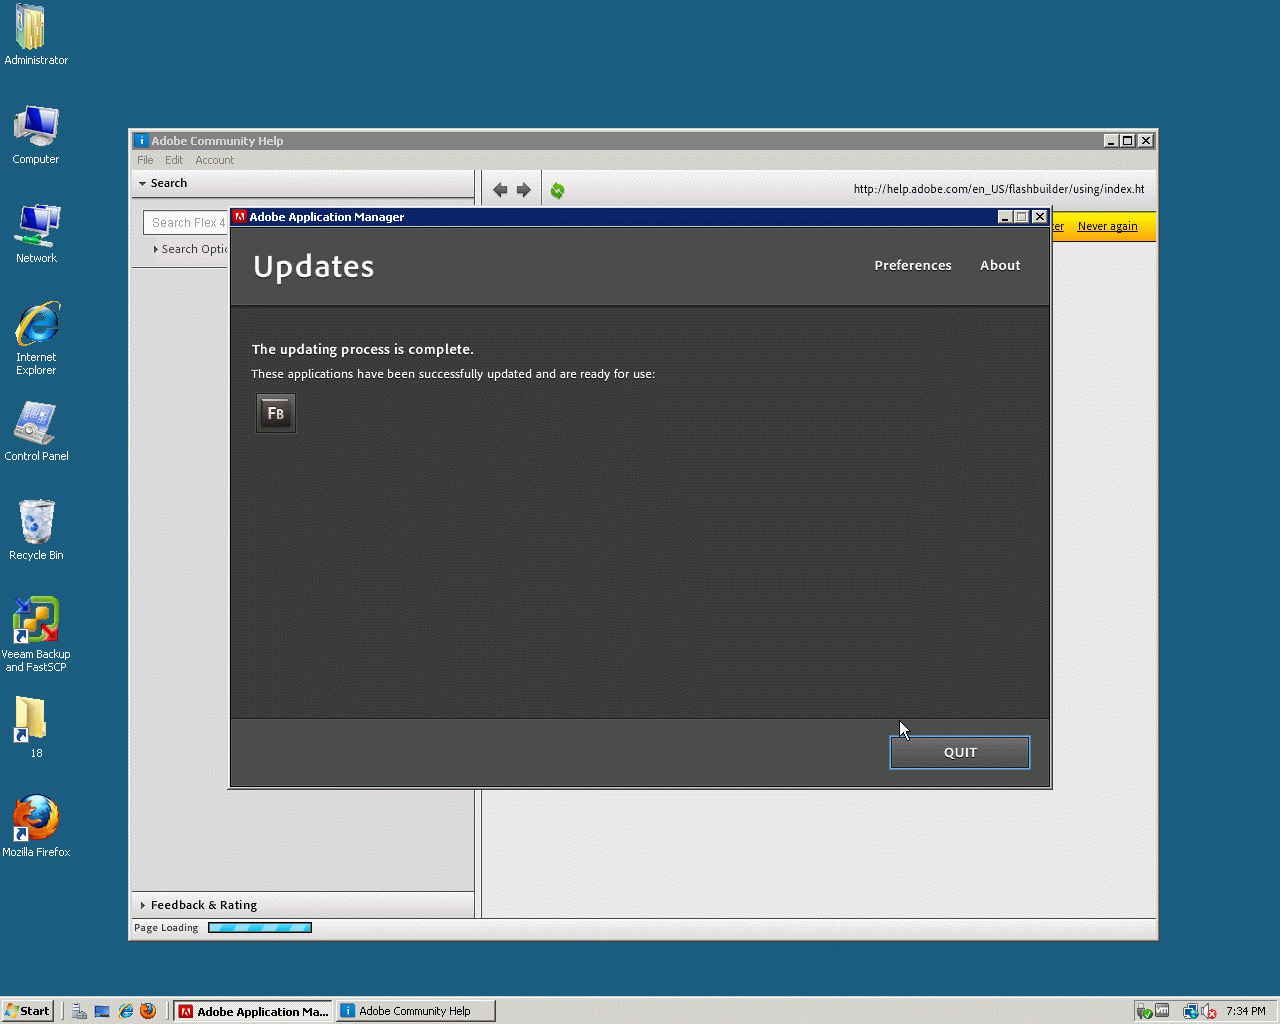1280x1024 pixels.
Task: Select the Computer desktop icon
Action: coord(36,134)
